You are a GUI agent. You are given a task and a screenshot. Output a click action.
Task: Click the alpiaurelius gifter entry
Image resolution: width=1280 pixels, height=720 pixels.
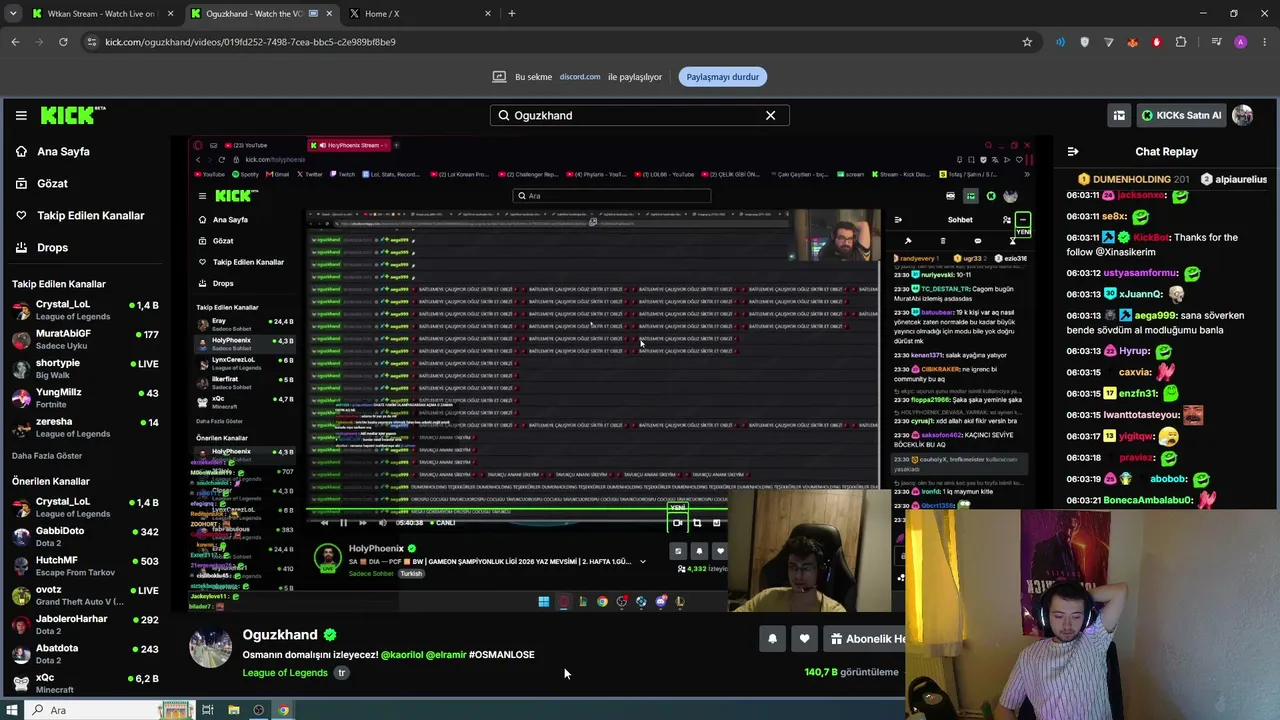(1233, 180)
